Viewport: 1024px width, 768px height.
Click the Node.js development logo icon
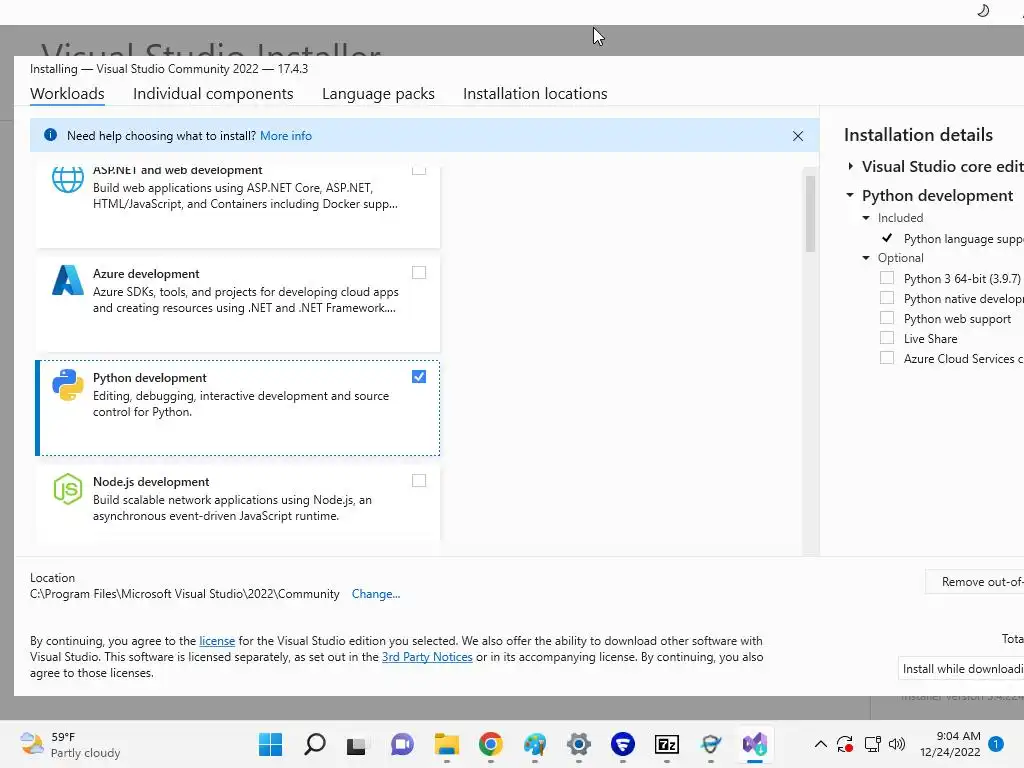68,488
